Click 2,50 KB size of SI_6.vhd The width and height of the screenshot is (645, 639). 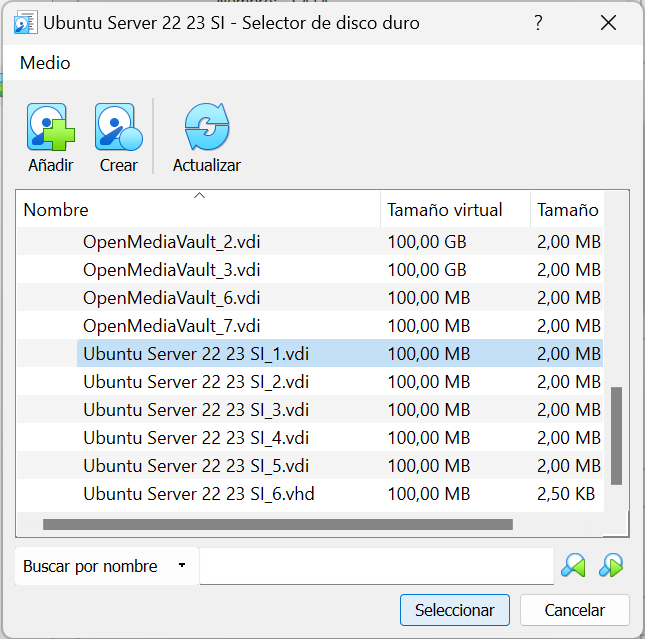point(566,493)
